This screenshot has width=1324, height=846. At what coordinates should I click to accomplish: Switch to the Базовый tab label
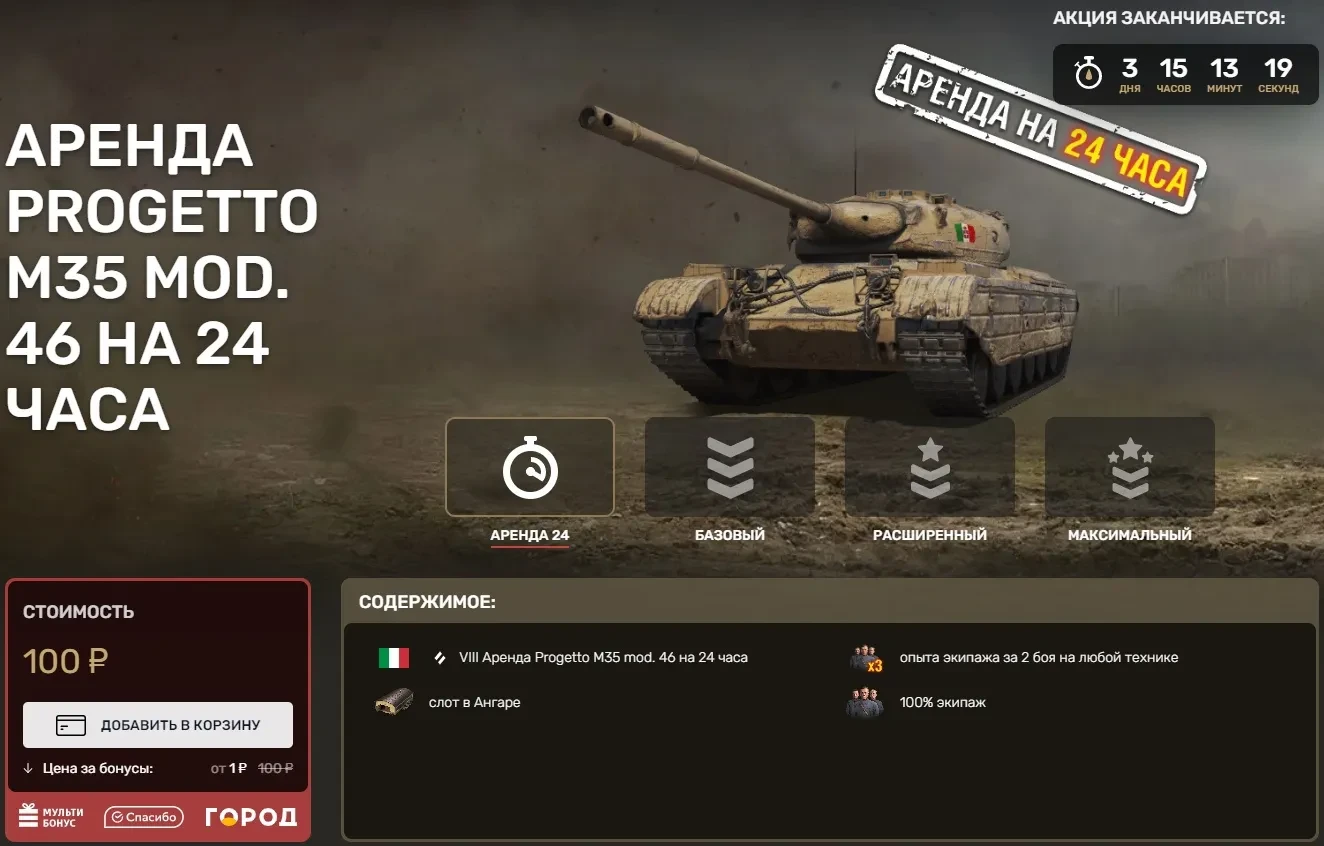pos(730,535)
